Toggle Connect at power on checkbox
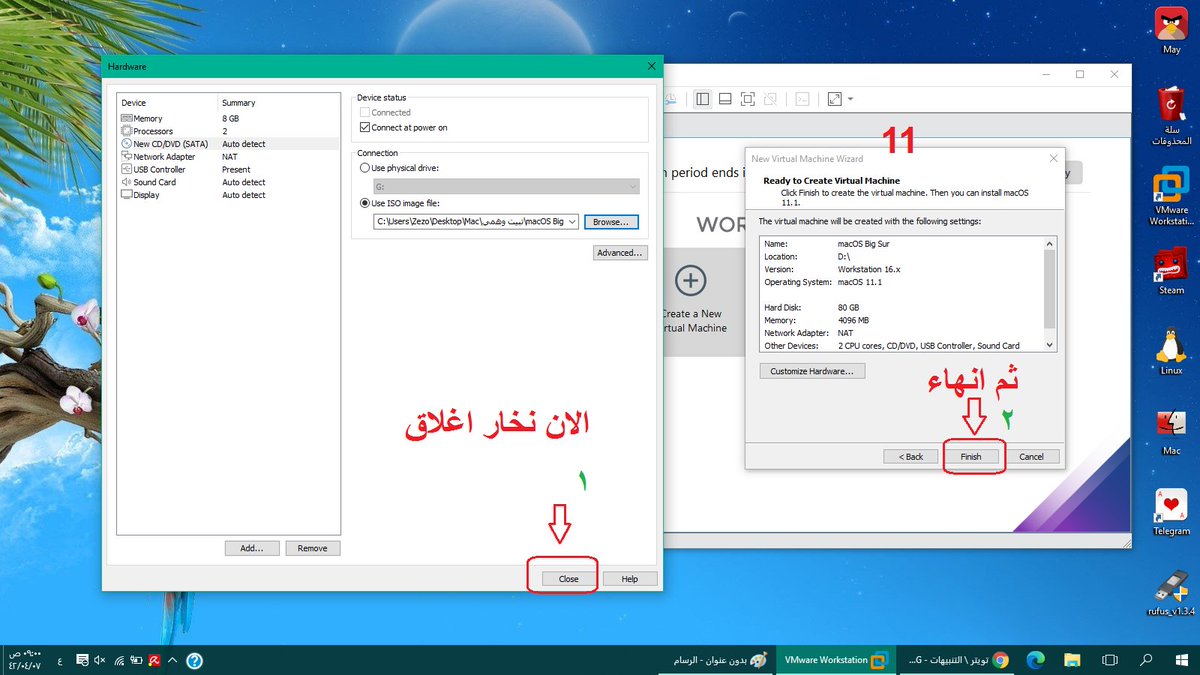This screenshot has height=675, width=1200. [x=364, y=127]
